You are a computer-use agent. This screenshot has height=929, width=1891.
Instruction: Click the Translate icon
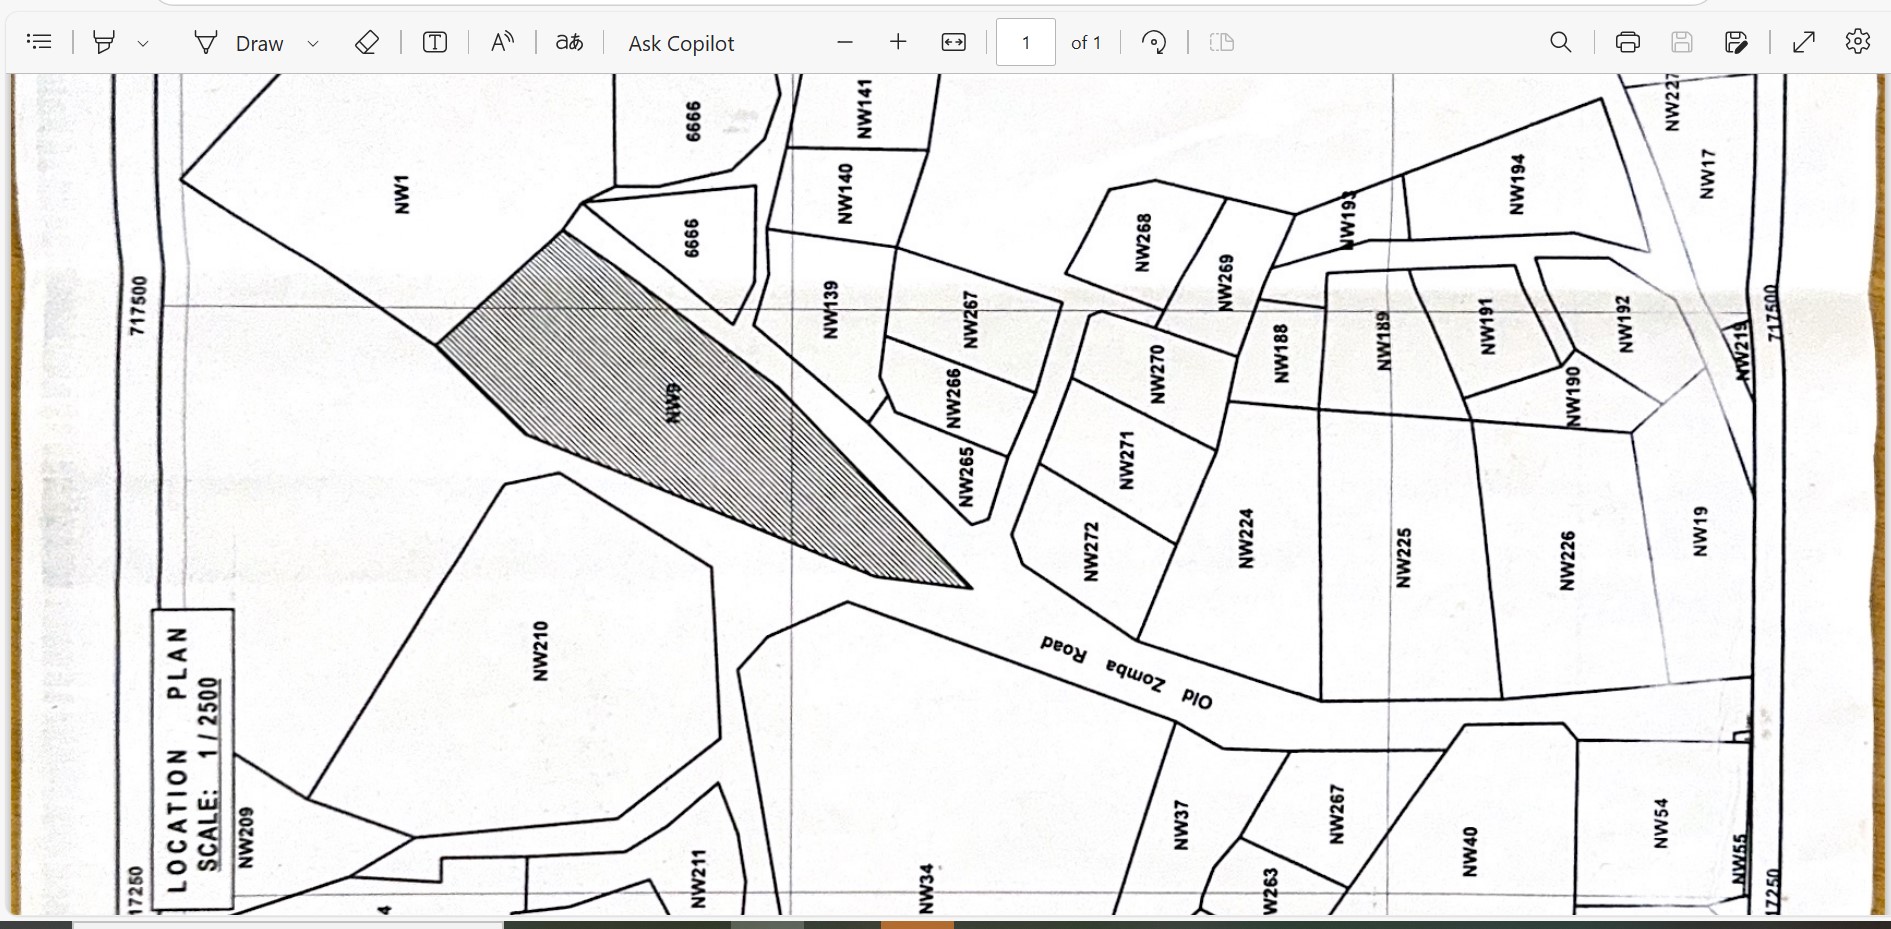click(x=569, y=42)
